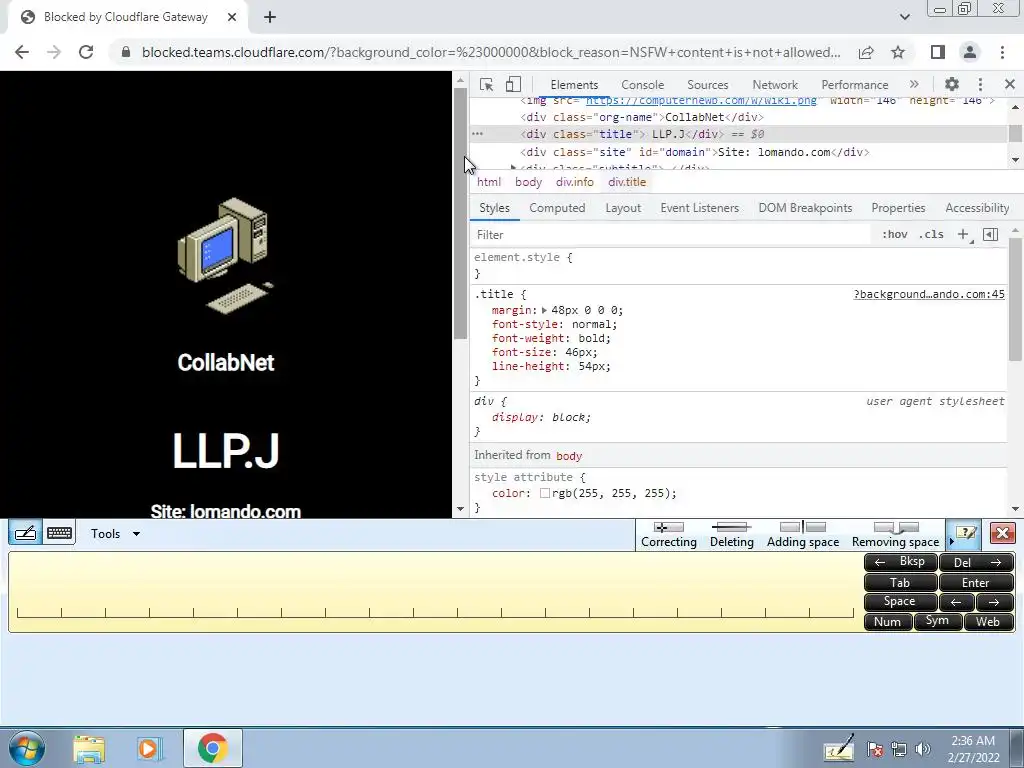Play the Adding space gesture demo

[803, 534]
